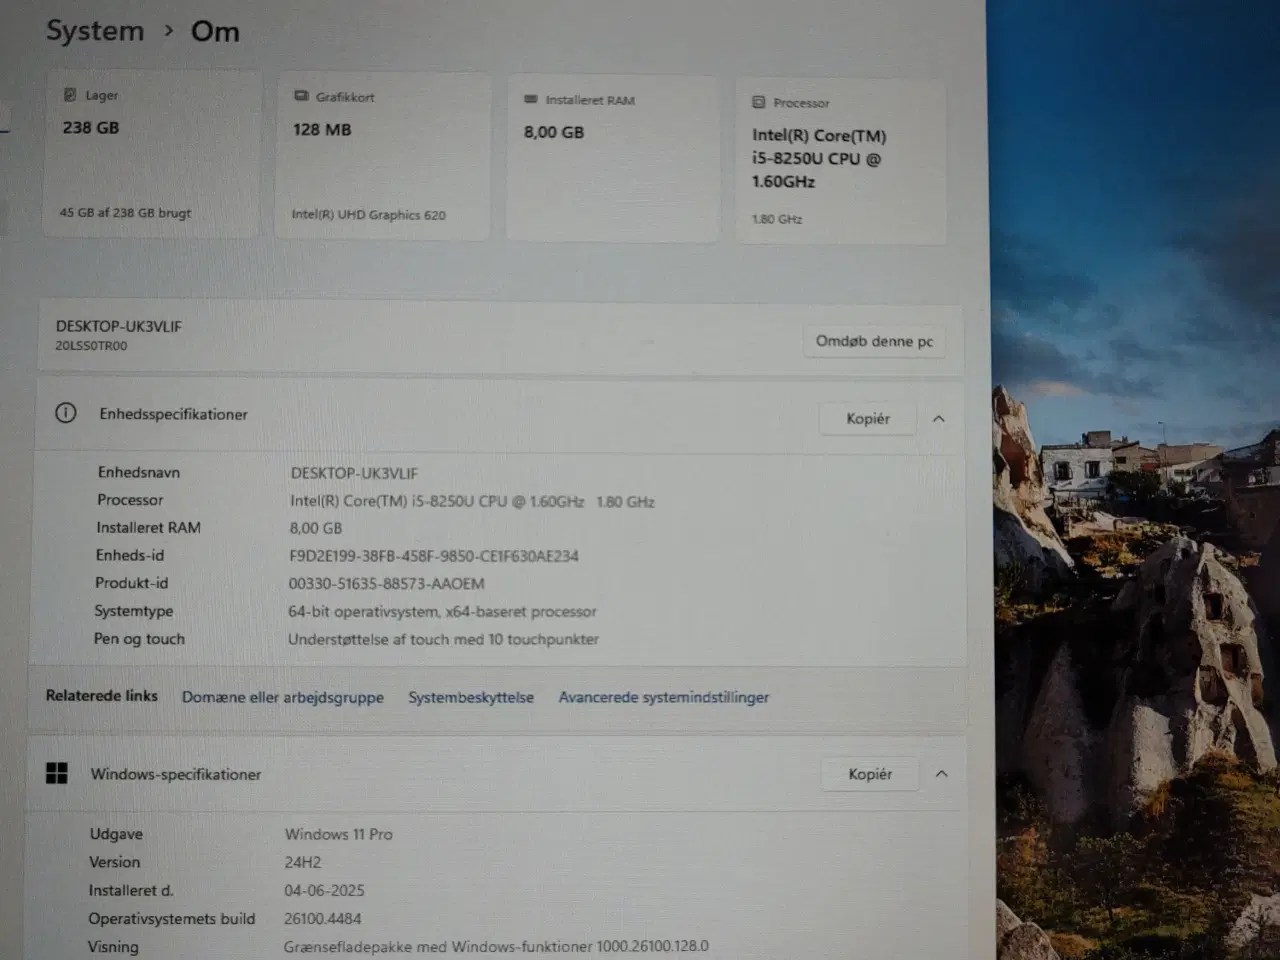Click model number 20LSS0TR00

tap(91, 346)
